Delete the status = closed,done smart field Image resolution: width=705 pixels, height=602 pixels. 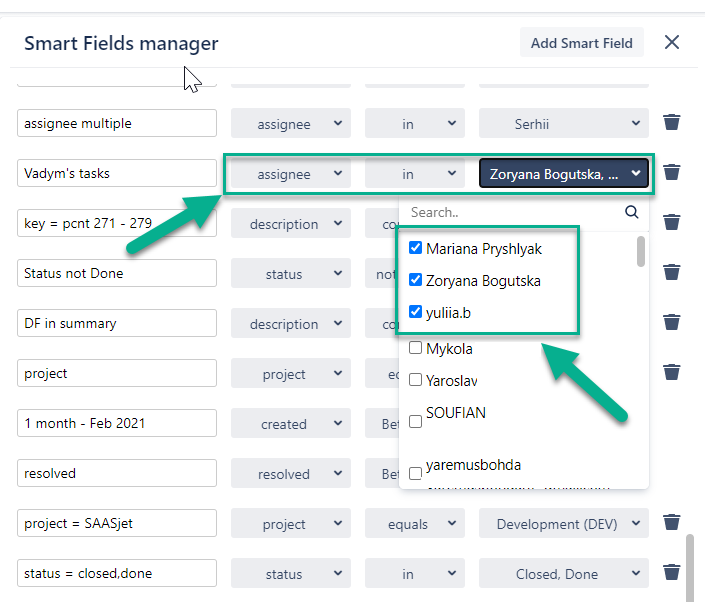[x=671, y=572]
